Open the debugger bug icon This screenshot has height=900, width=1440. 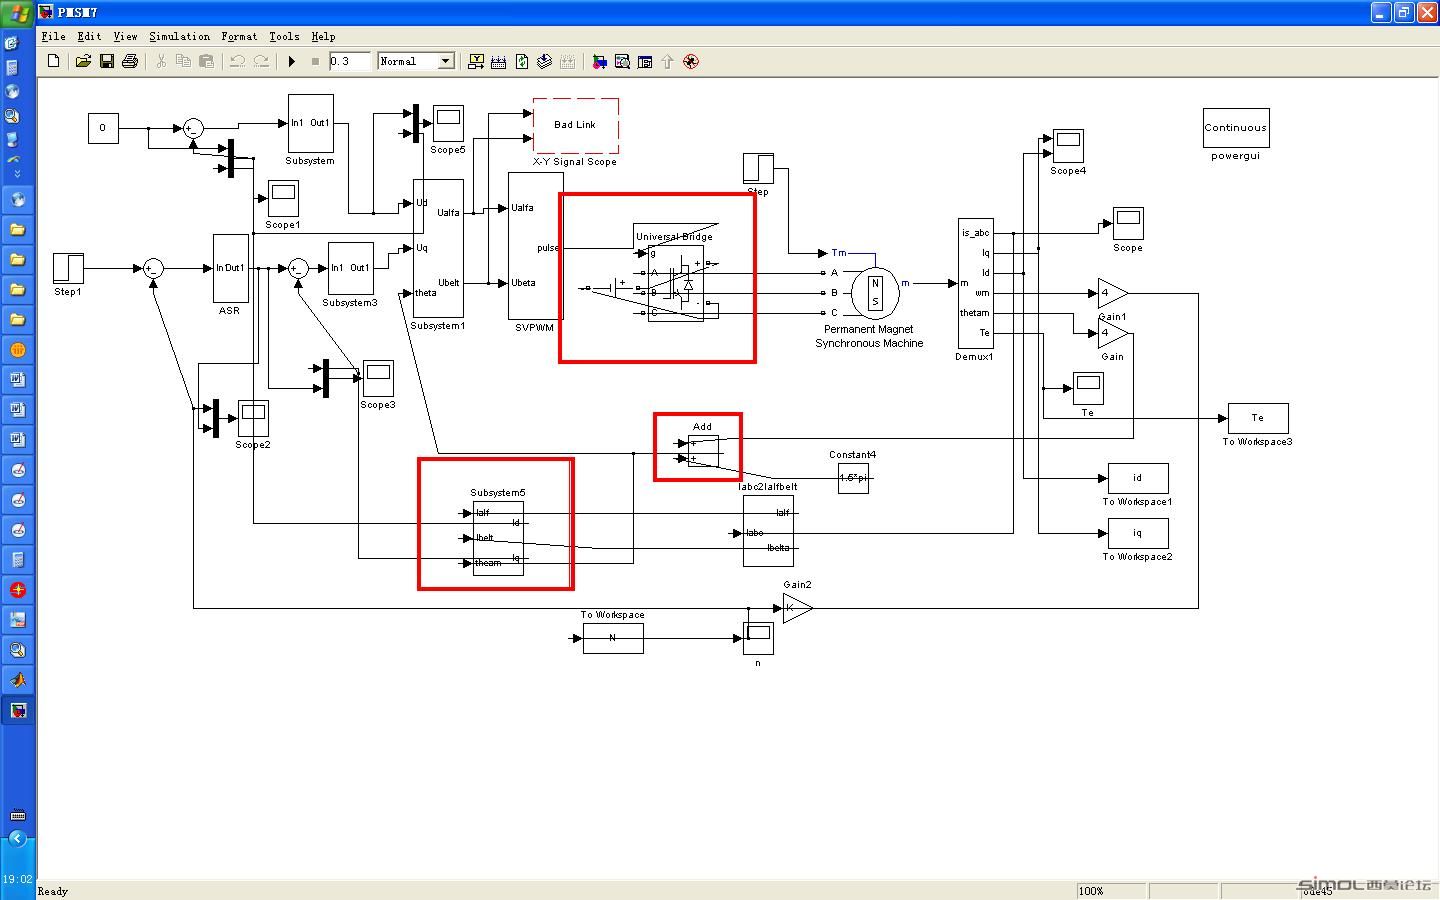[x=690, y=61]
